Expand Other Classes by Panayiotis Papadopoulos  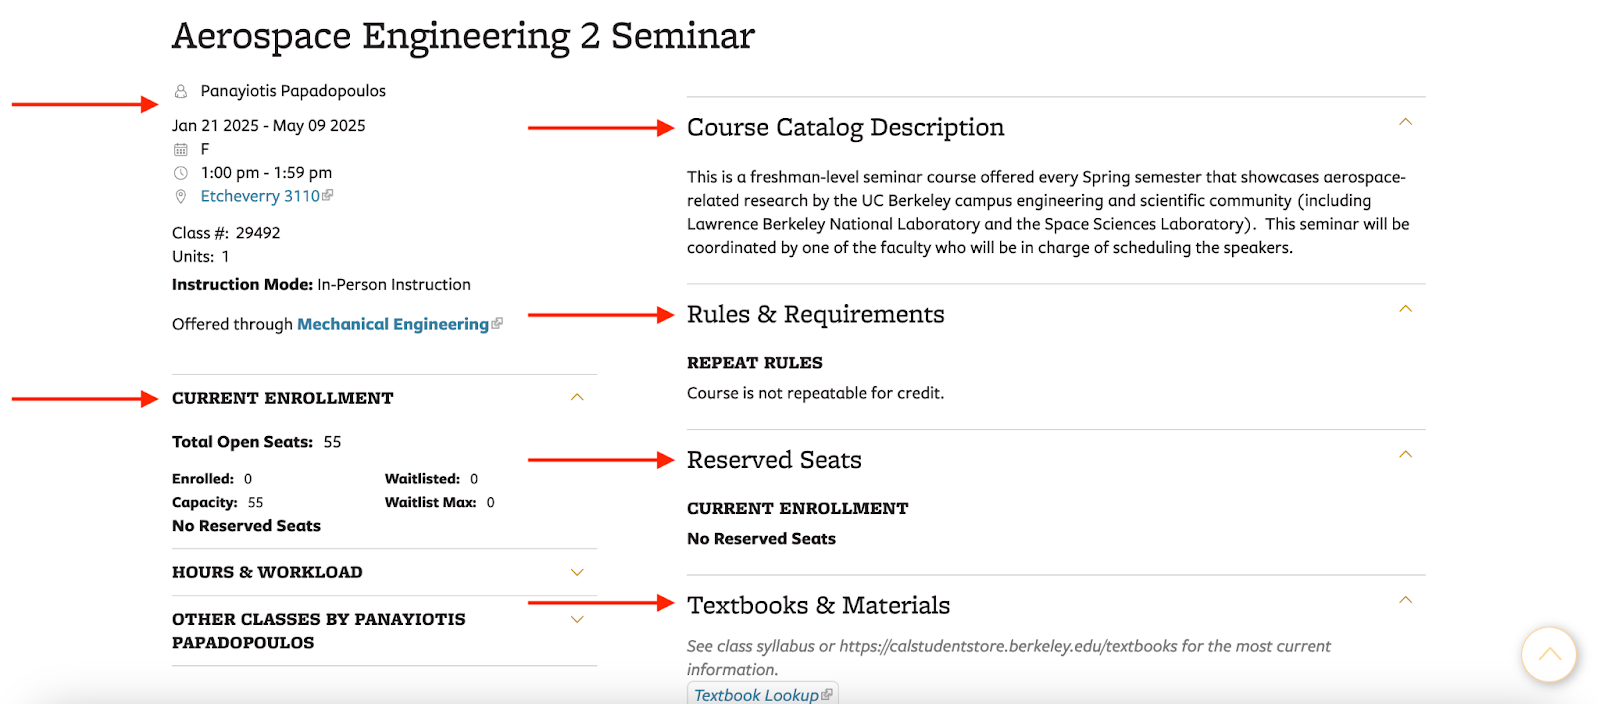coord(577,619)
